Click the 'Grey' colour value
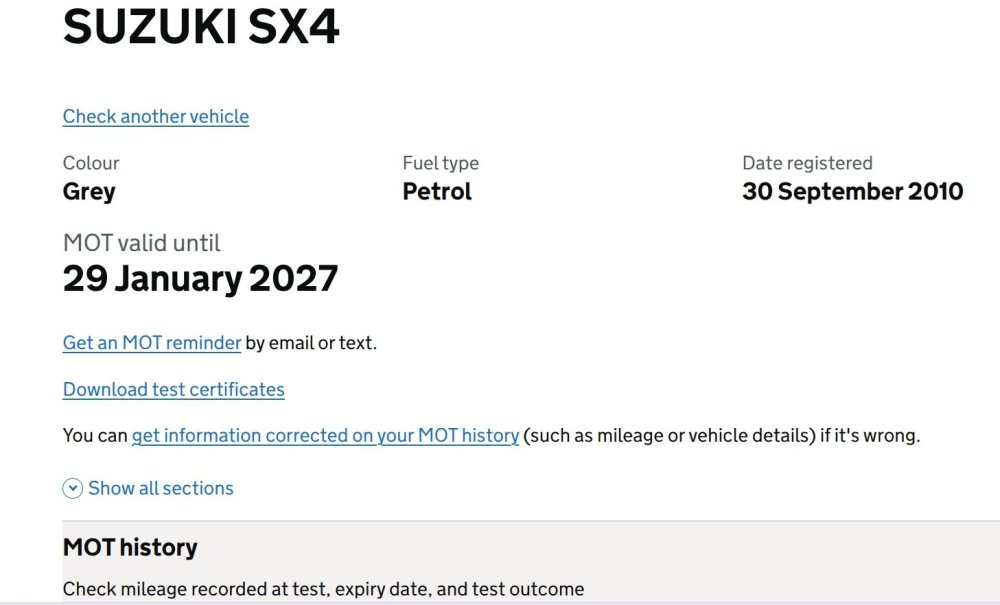 [89, 192]
